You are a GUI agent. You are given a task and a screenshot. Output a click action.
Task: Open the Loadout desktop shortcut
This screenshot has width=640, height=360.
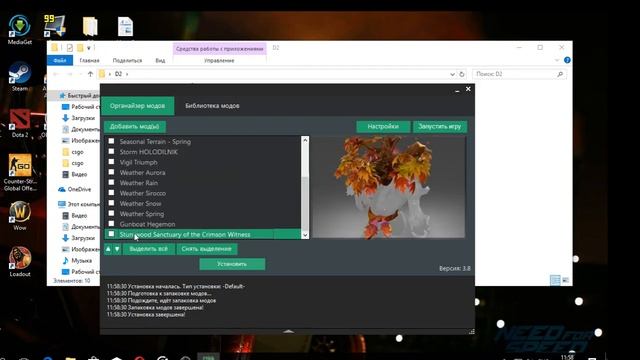tap(20, 261)
